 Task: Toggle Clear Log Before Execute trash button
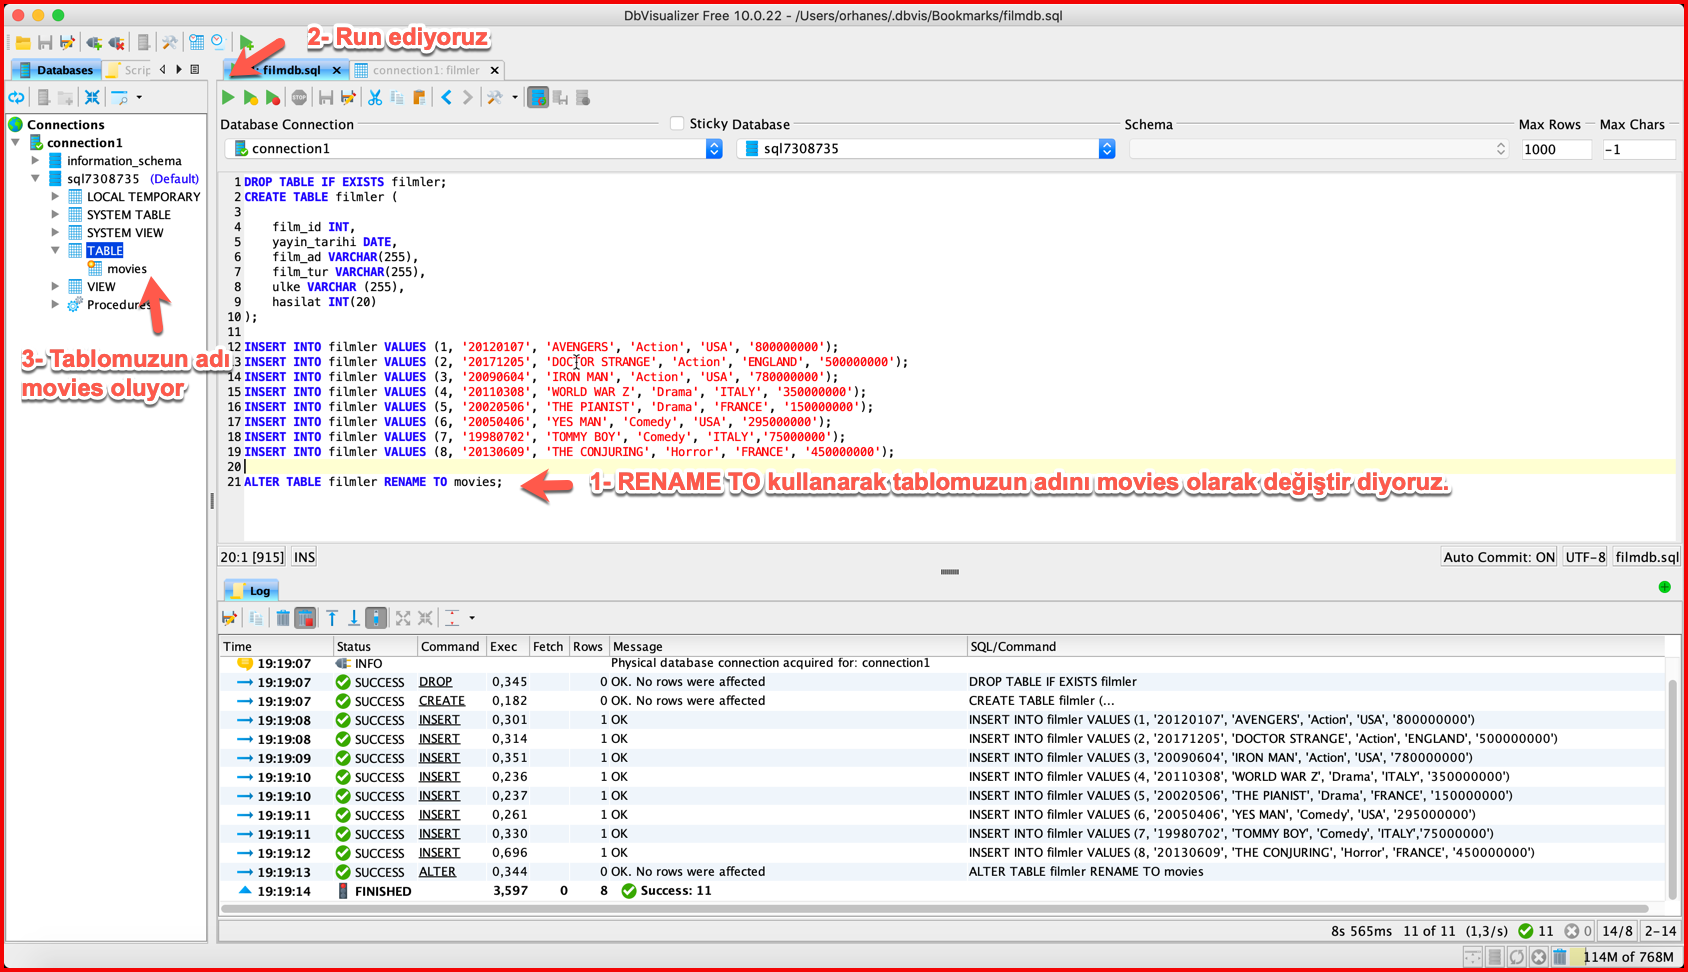point(306,618)
